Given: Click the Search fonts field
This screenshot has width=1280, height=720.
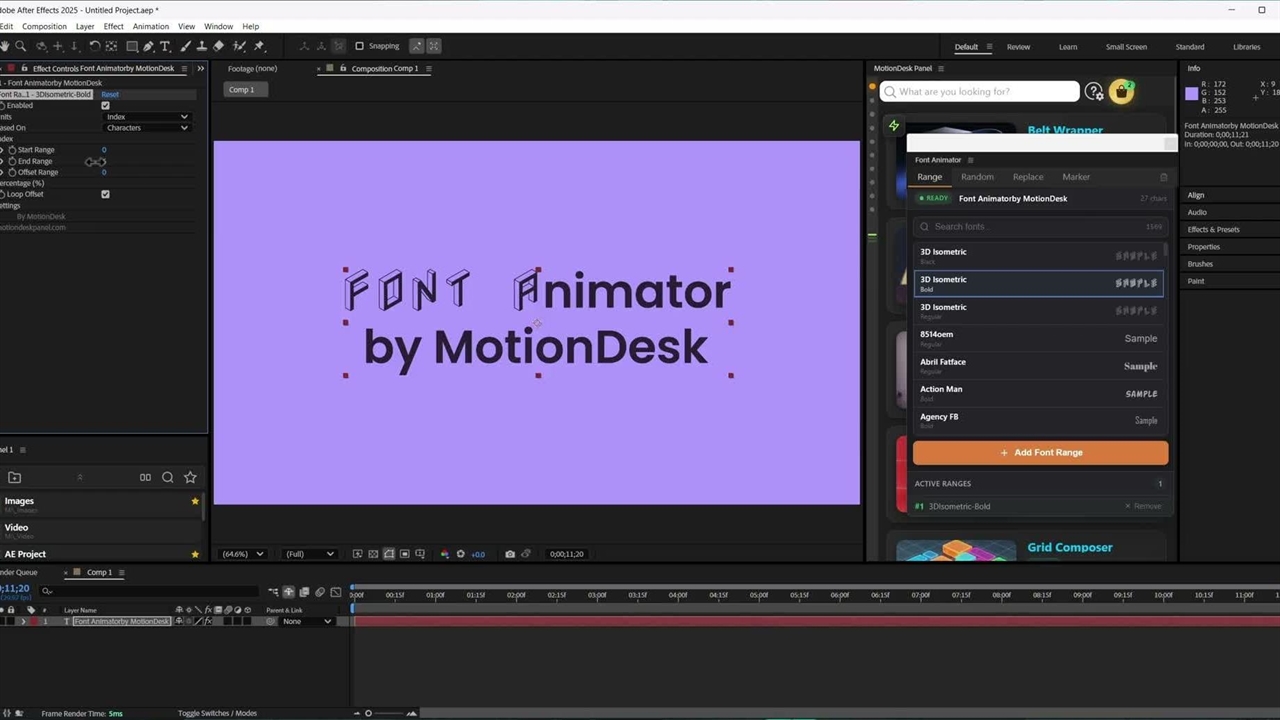Looking at the screenshot, I should point(1040,226).
